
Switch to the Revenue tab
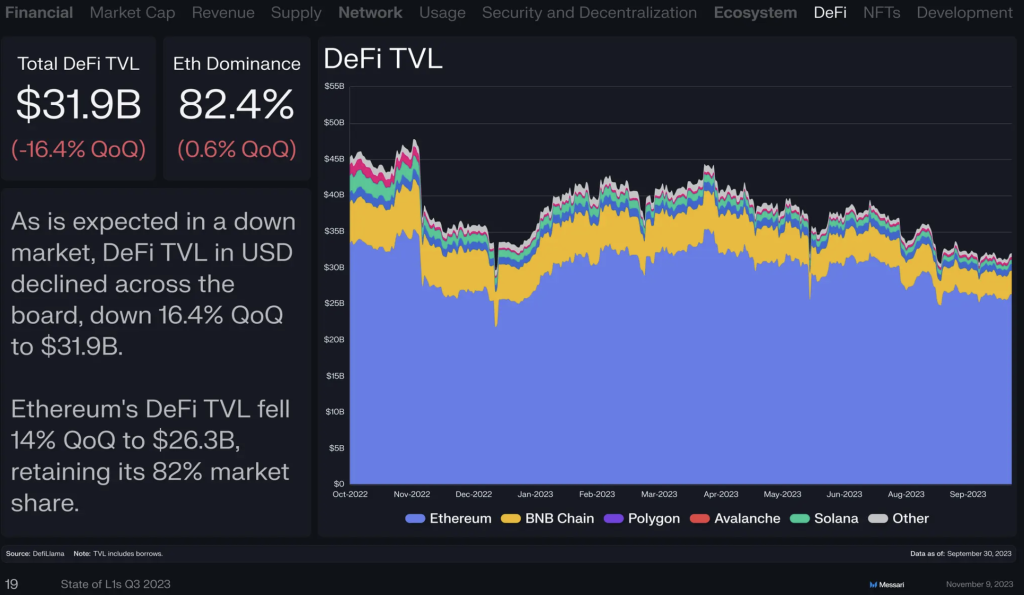click(223, 12)
